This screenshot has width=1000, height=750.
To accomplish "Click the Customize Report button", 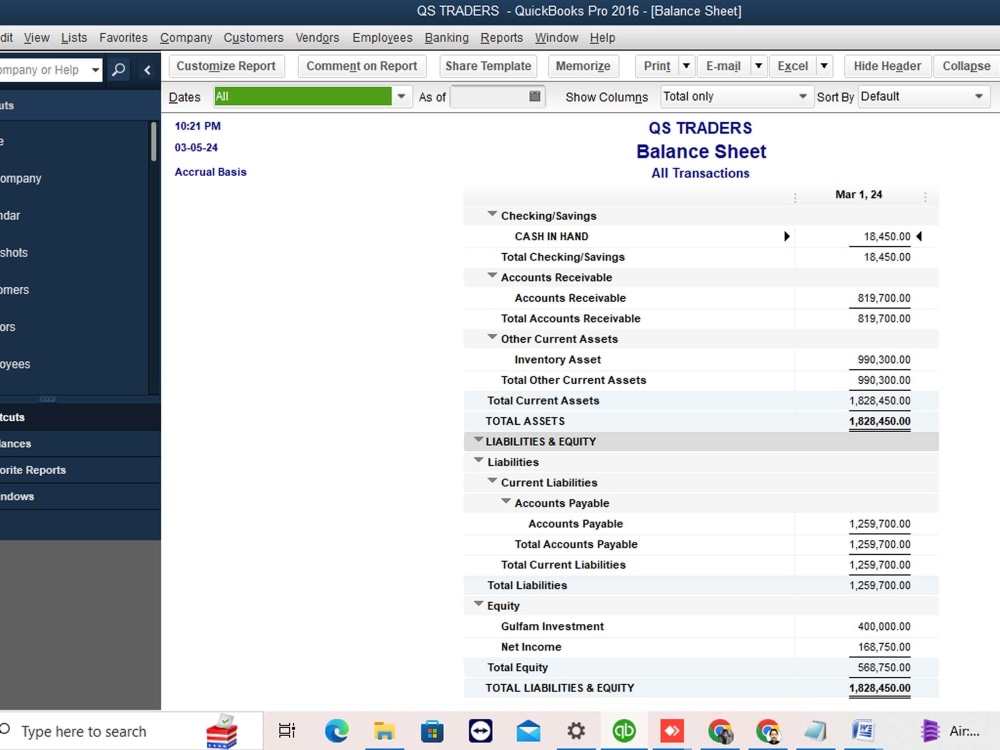I will pyautogui.click(x=226, y=66).
